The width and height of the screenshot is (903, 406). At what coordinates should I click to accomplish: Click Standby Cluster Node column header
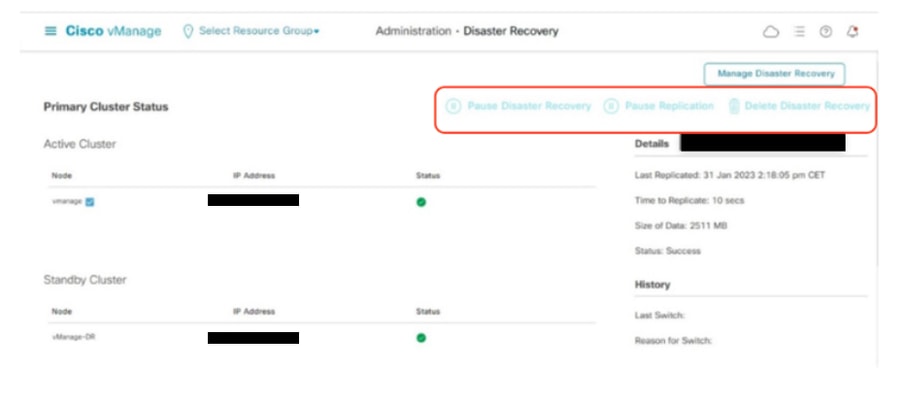[62, 312]
